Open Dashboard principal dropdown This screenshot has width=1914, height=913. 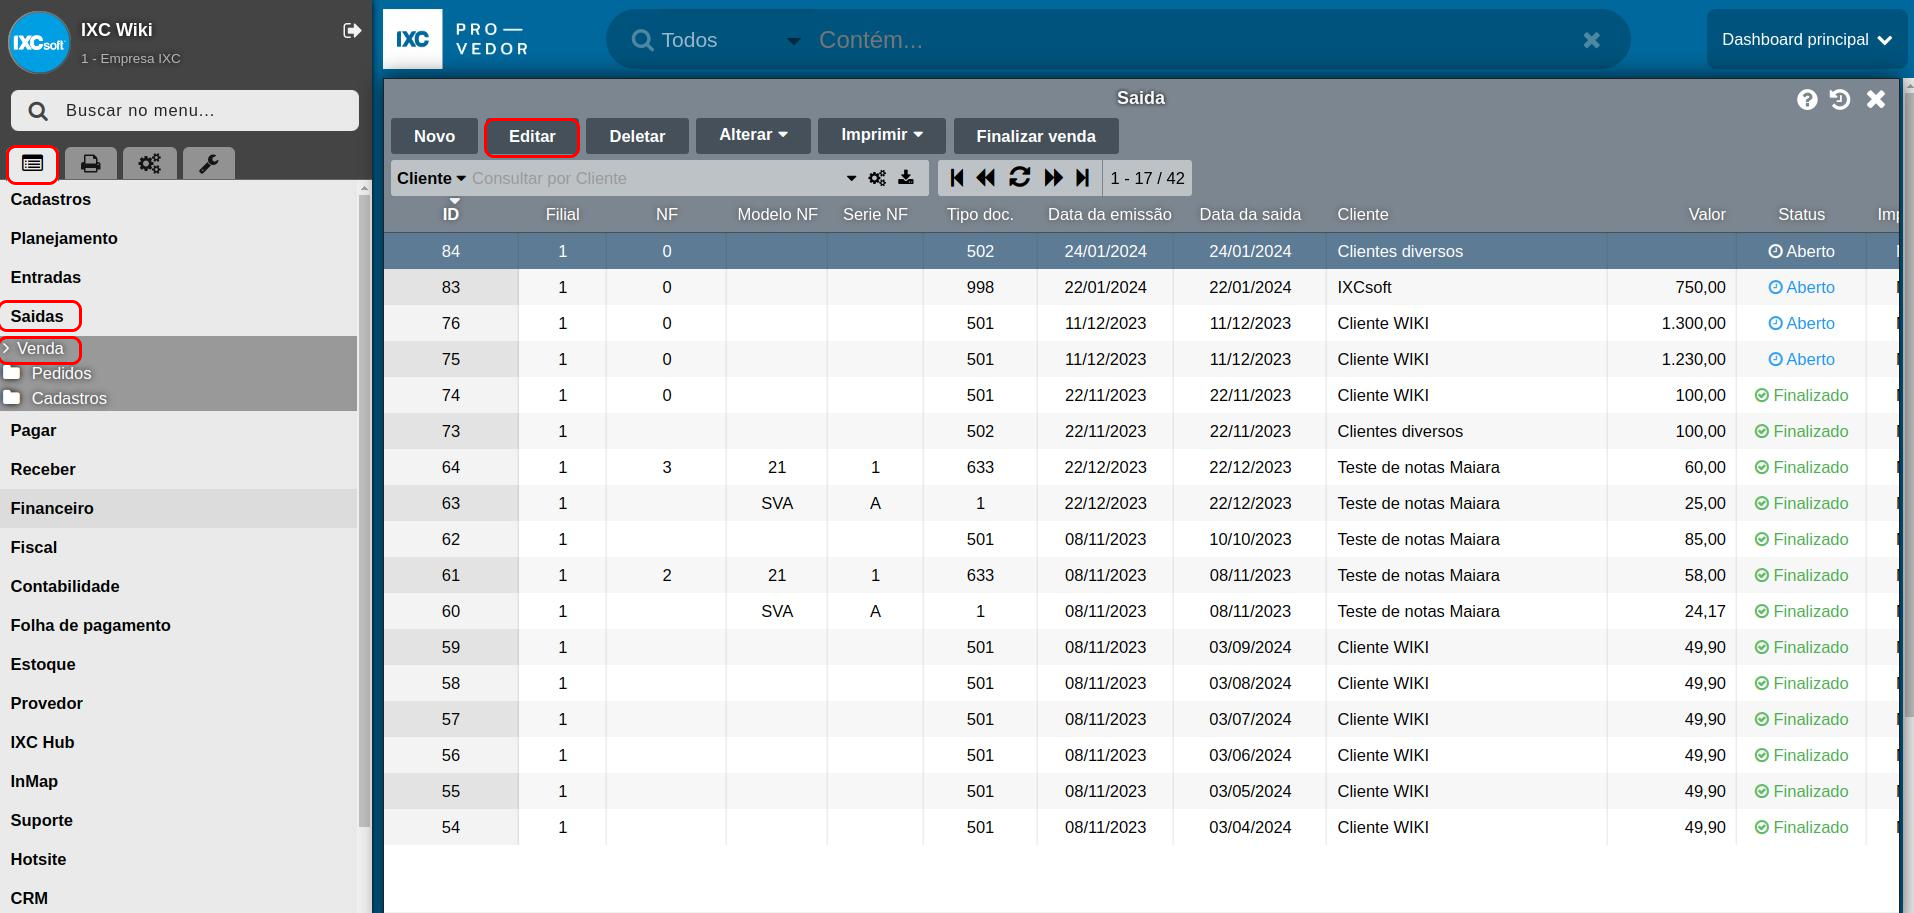(x=1806, y=40)
